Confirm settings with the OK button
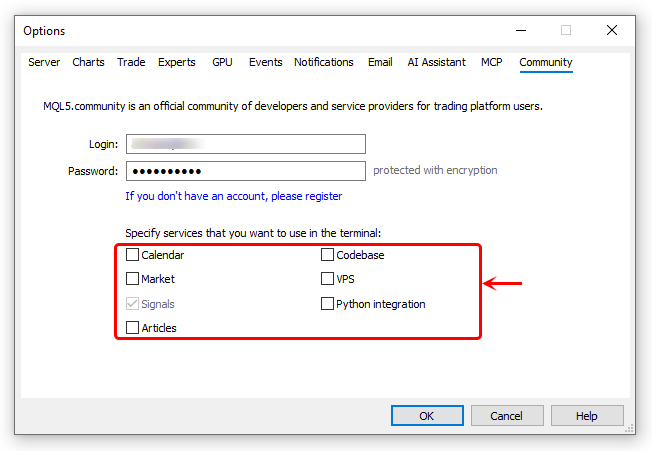This screenshot has width=652, height=451. [x=427, y=416]
